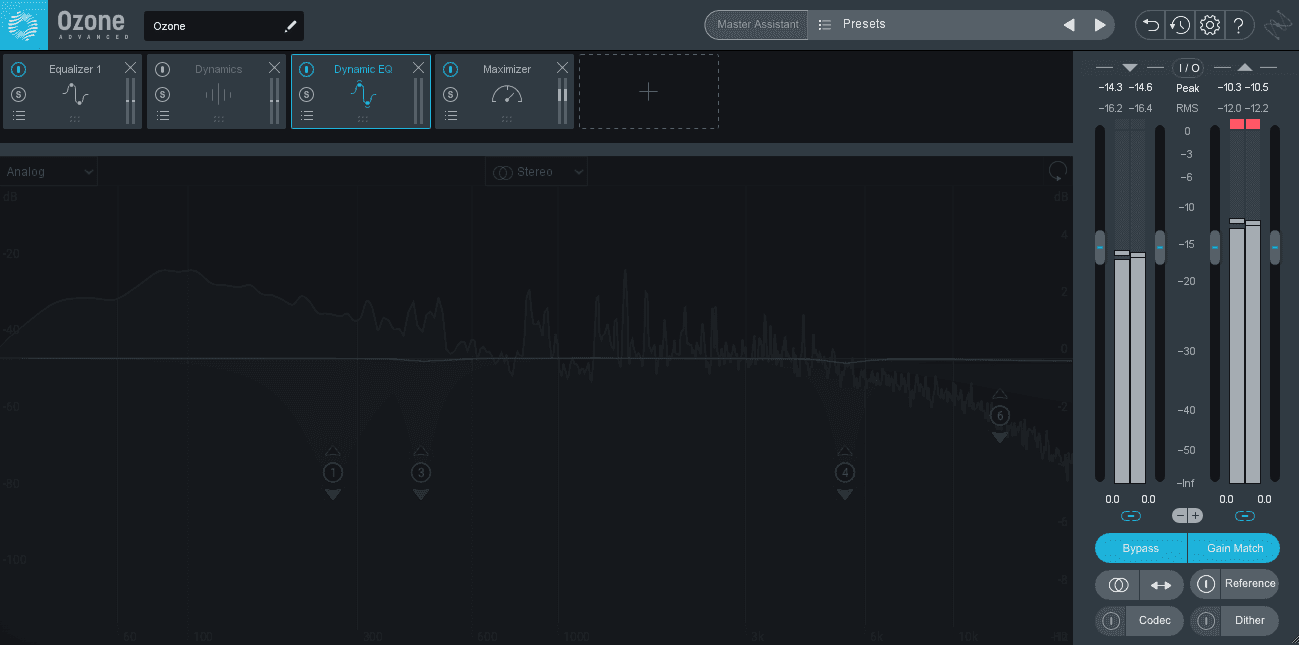Toggle Maximizer power button
Image resolution: width=1299 pixels, height=645 pixels.
[x=451, y=69]
